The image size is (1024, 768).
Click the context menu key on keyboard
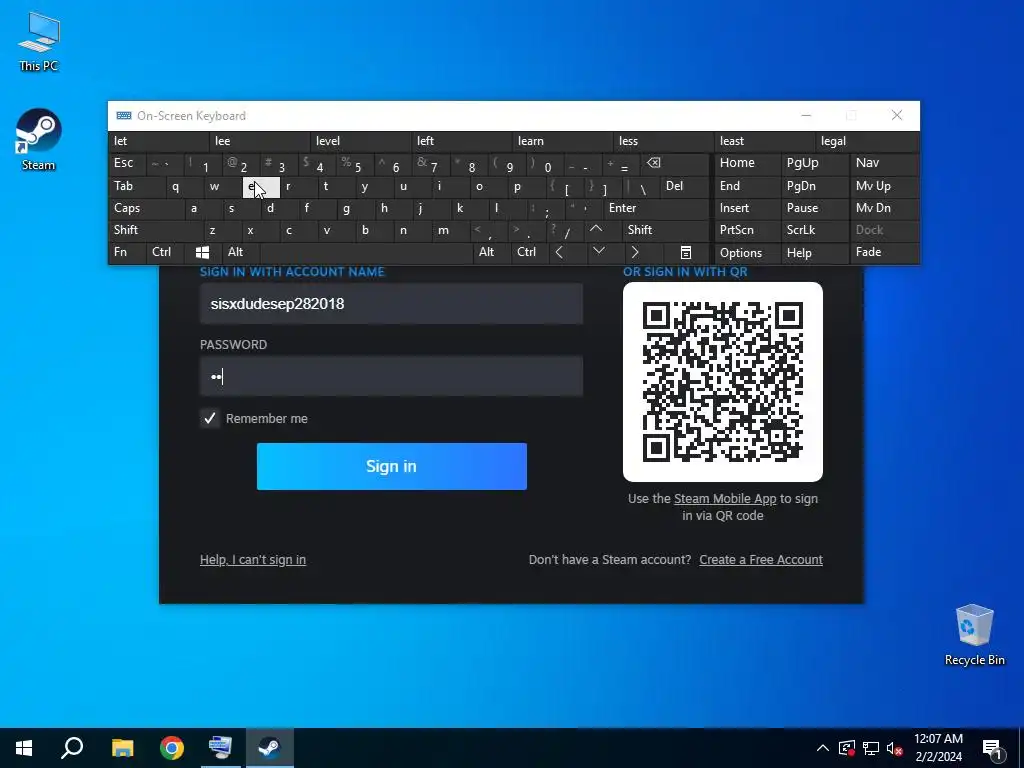(x=686, y=252)
